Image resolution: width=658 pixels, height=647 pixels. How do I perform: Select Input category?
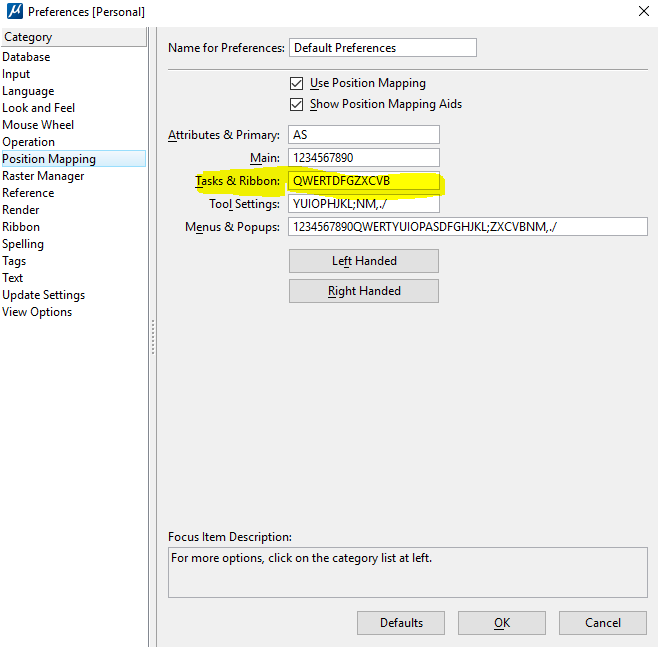pyautogui.click(x=16, y=74)
